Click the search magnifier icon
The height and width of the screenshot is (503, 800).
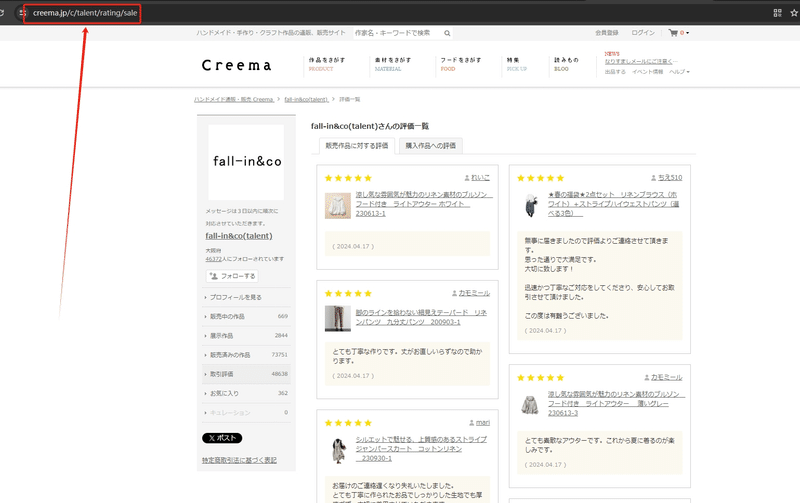coord(447,33)
